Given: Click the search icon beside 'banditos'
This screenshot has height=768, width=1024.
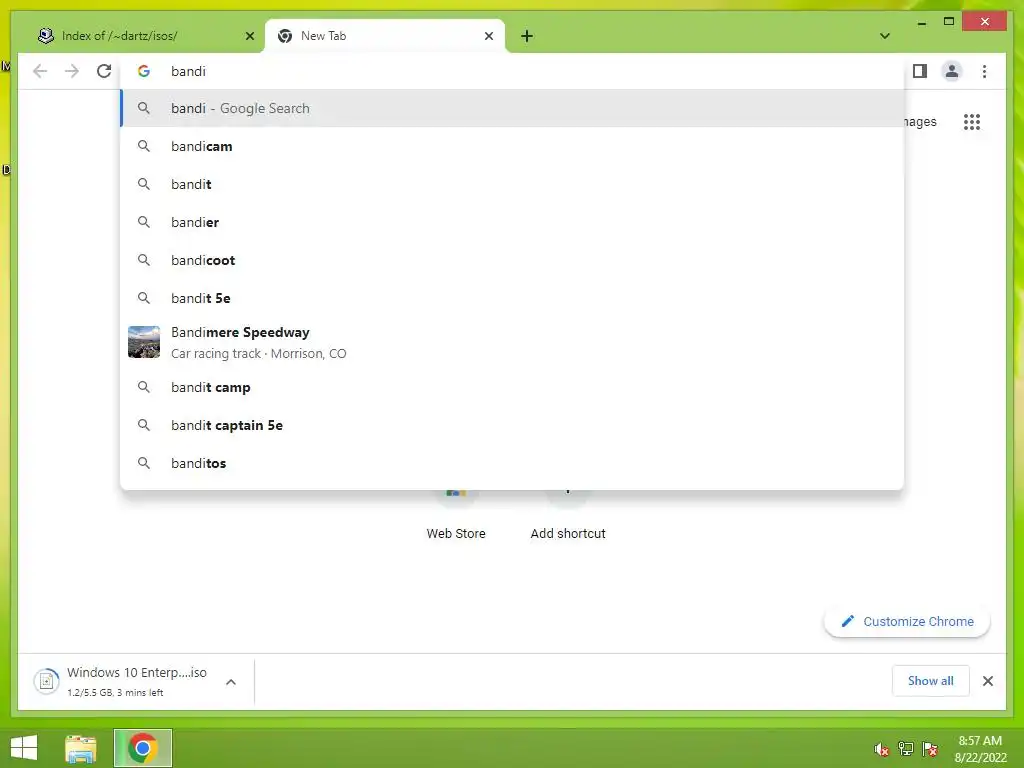Looking at the screenshot, I should [144, 463].
